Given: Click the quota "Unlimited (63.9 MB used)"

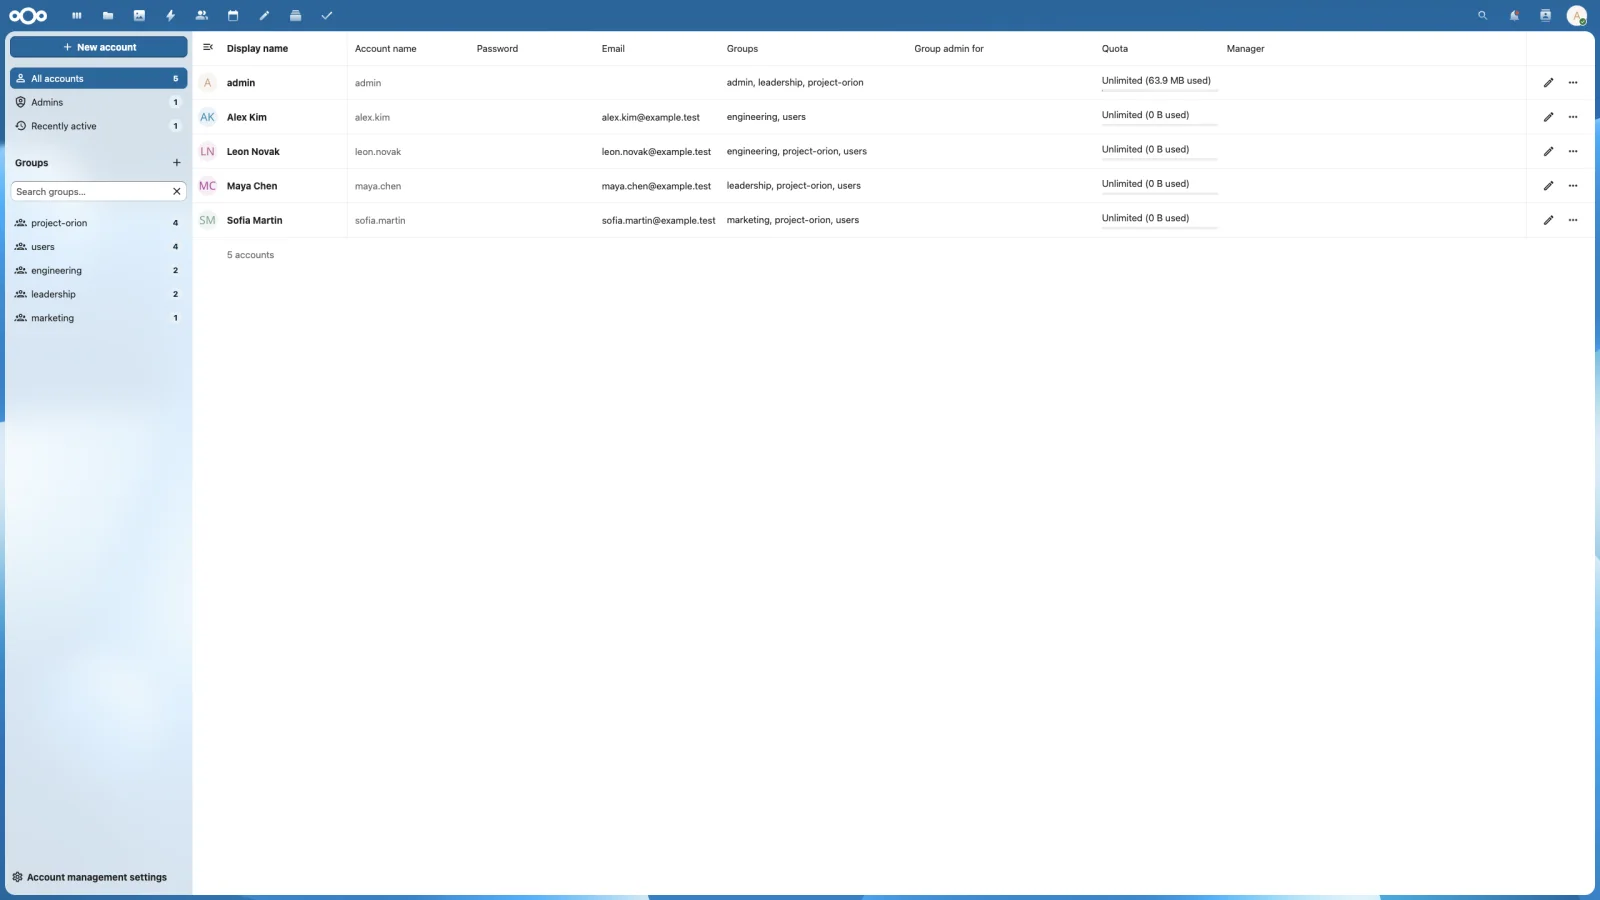Looking at the screenshot, I should pos(1156,80).
